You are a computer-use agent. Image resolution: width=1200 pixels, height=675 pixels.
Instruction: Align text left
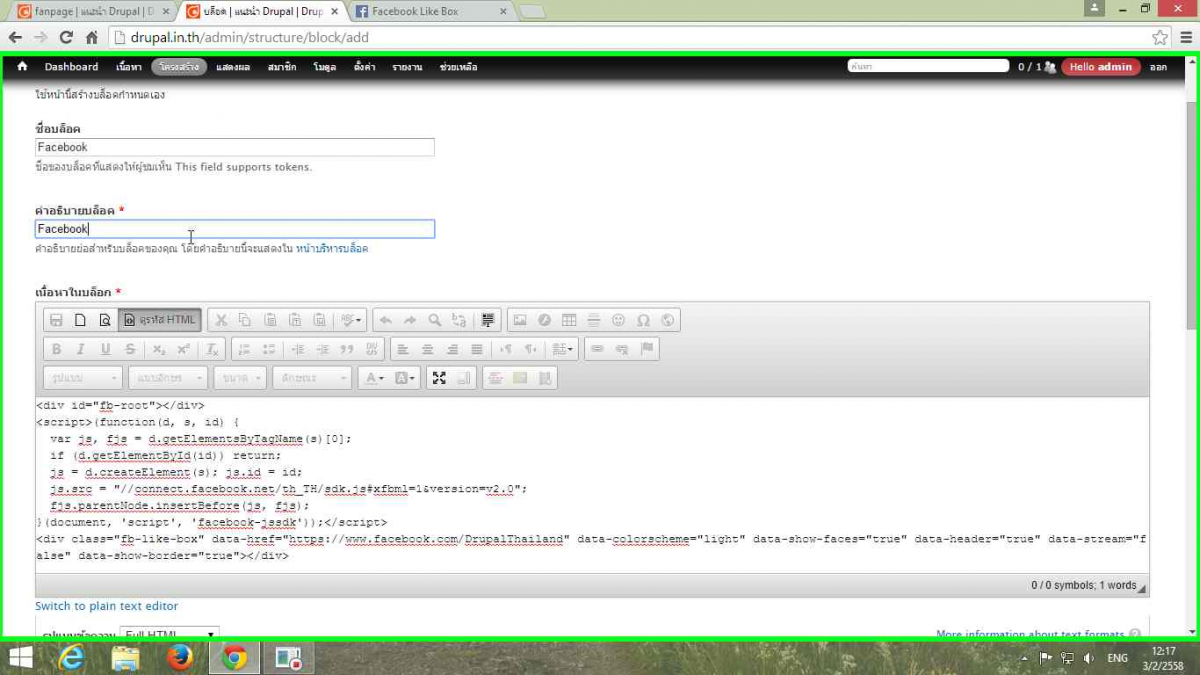tap(403, 349)
